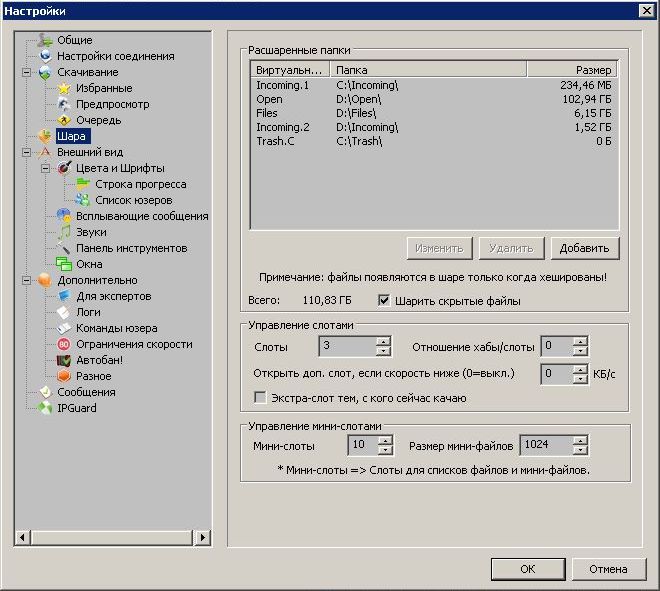Viewport: 660px width, 591px height.
Task: Click the Слоты value field
Action: 347,346
